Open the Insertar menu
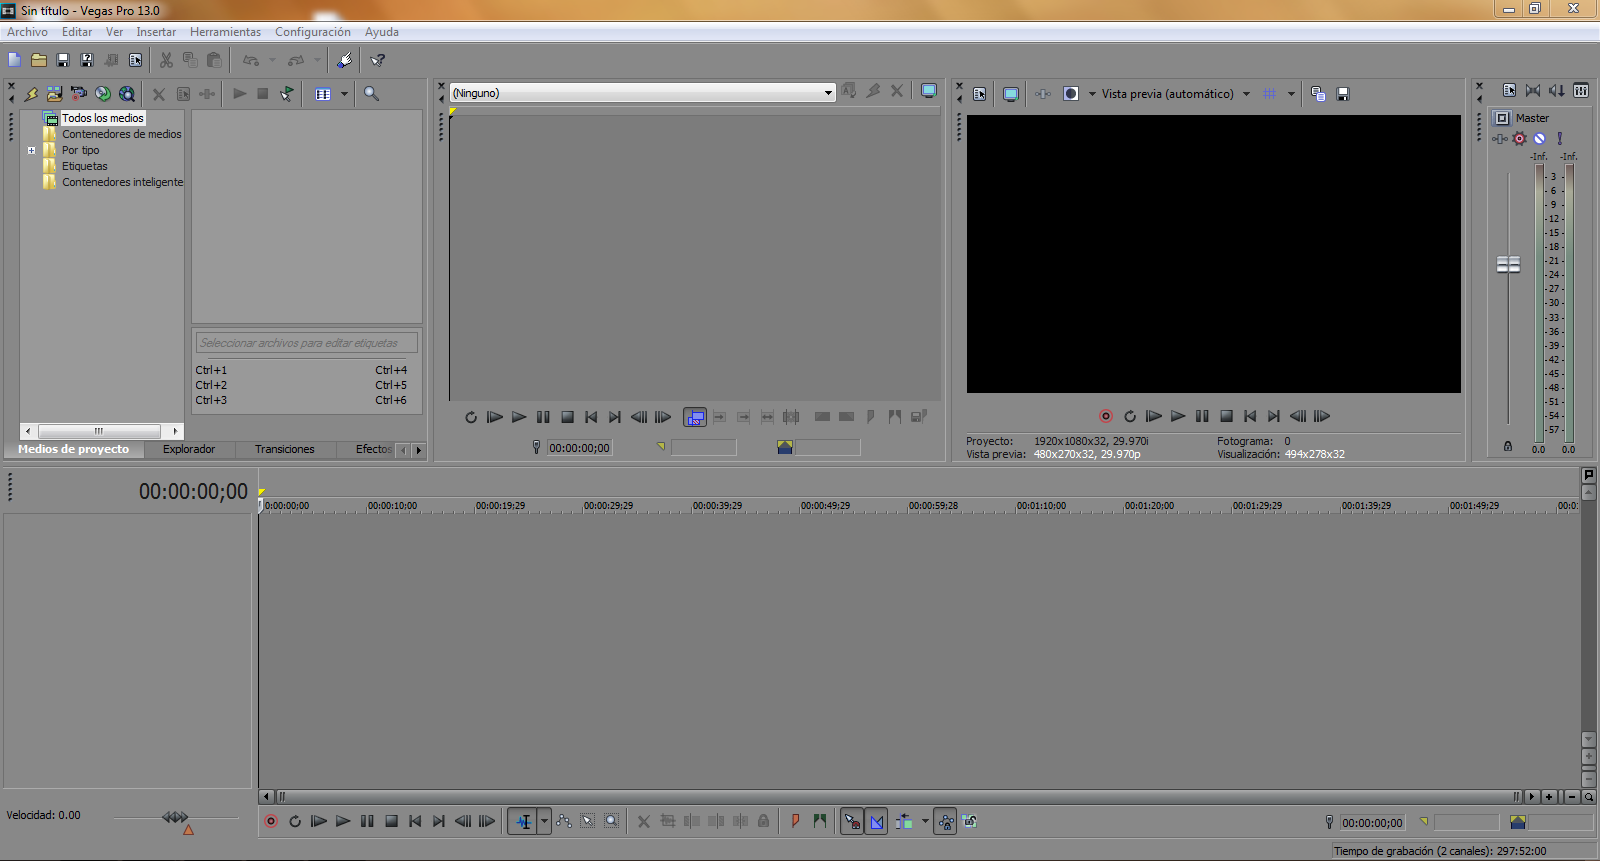This screenshot has width=1600, height=861. coord(156,32)
